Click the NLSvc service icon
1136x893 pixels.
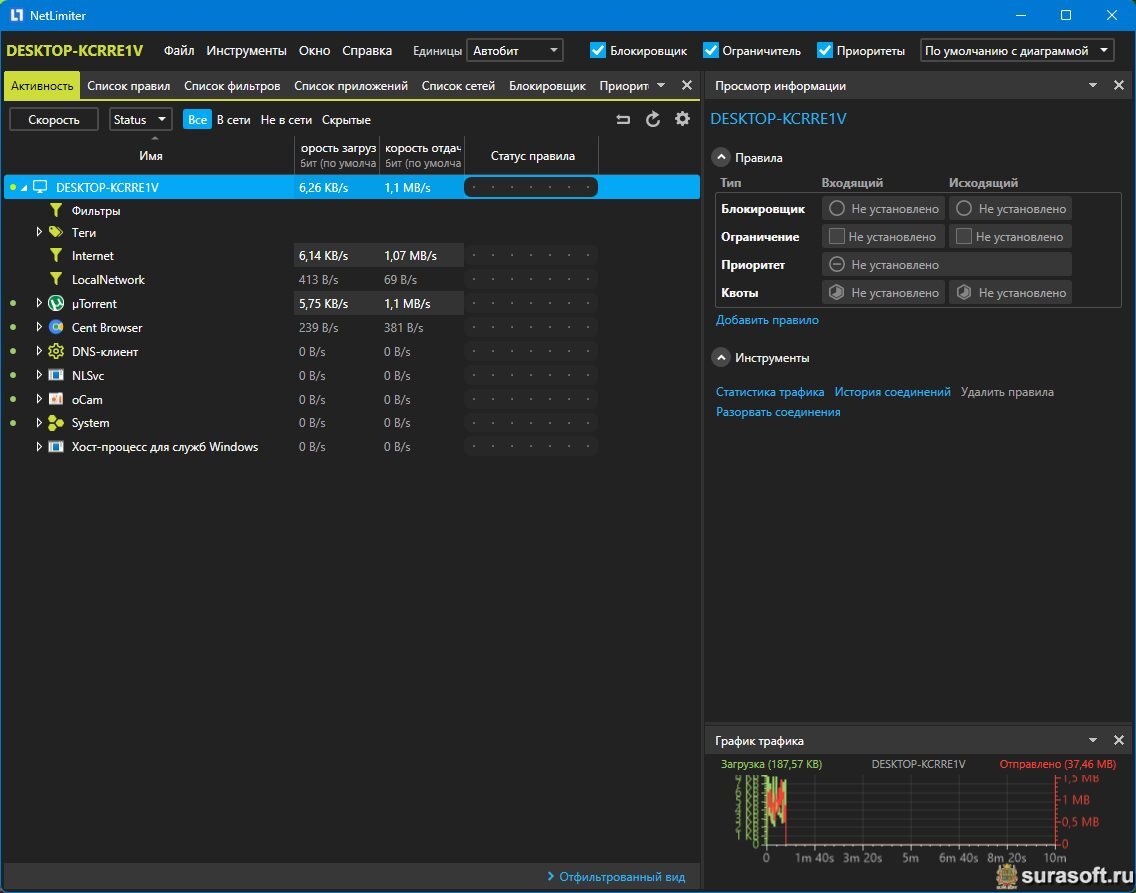tap(56, 375)
